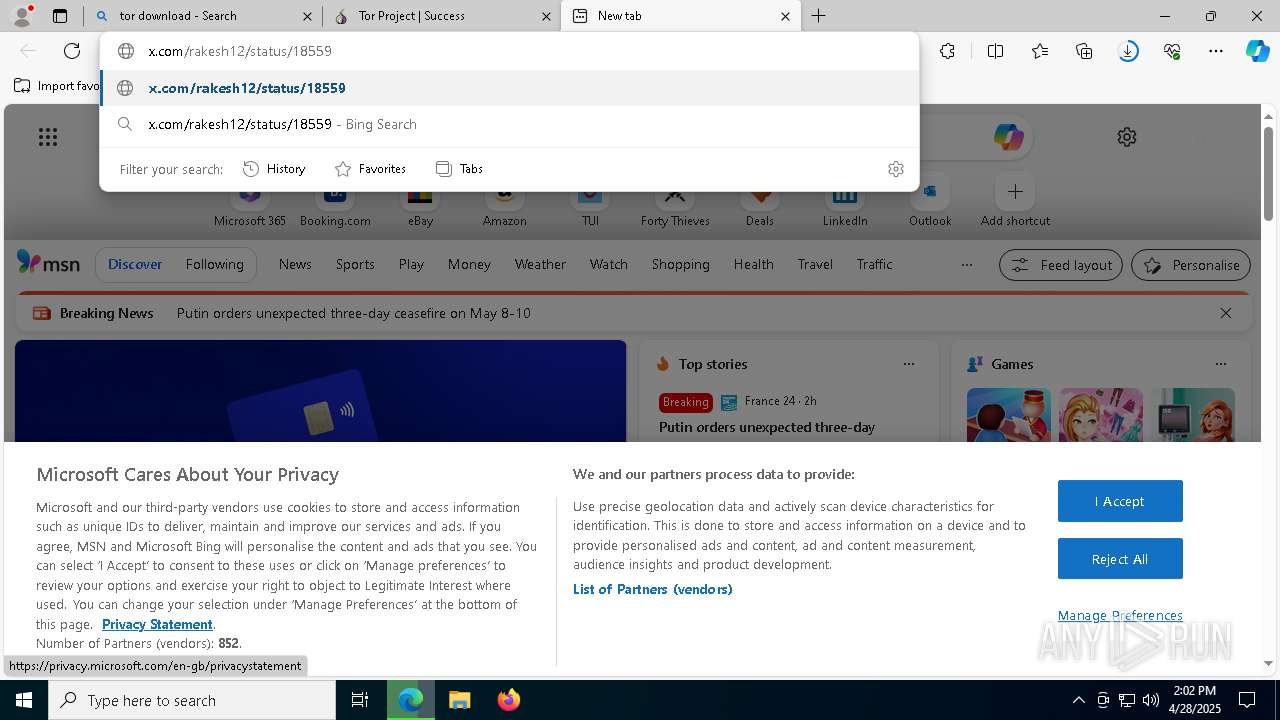Open the Weather category in MSN
Image resolution: width=1280 pixels, height=720 pixels.
pos(540,264)
